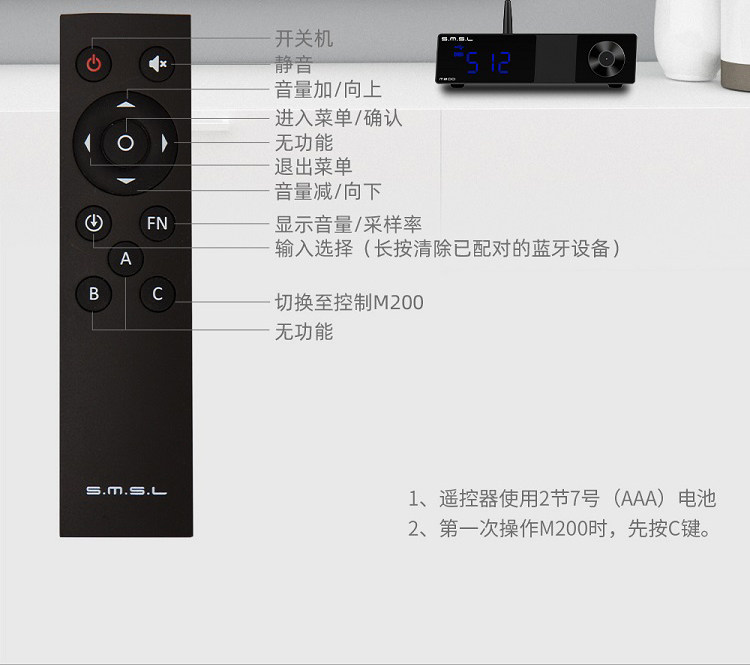Screen dimensions: 750x665
Task: Click the B button on remote
Action: (x=94, y=294)
